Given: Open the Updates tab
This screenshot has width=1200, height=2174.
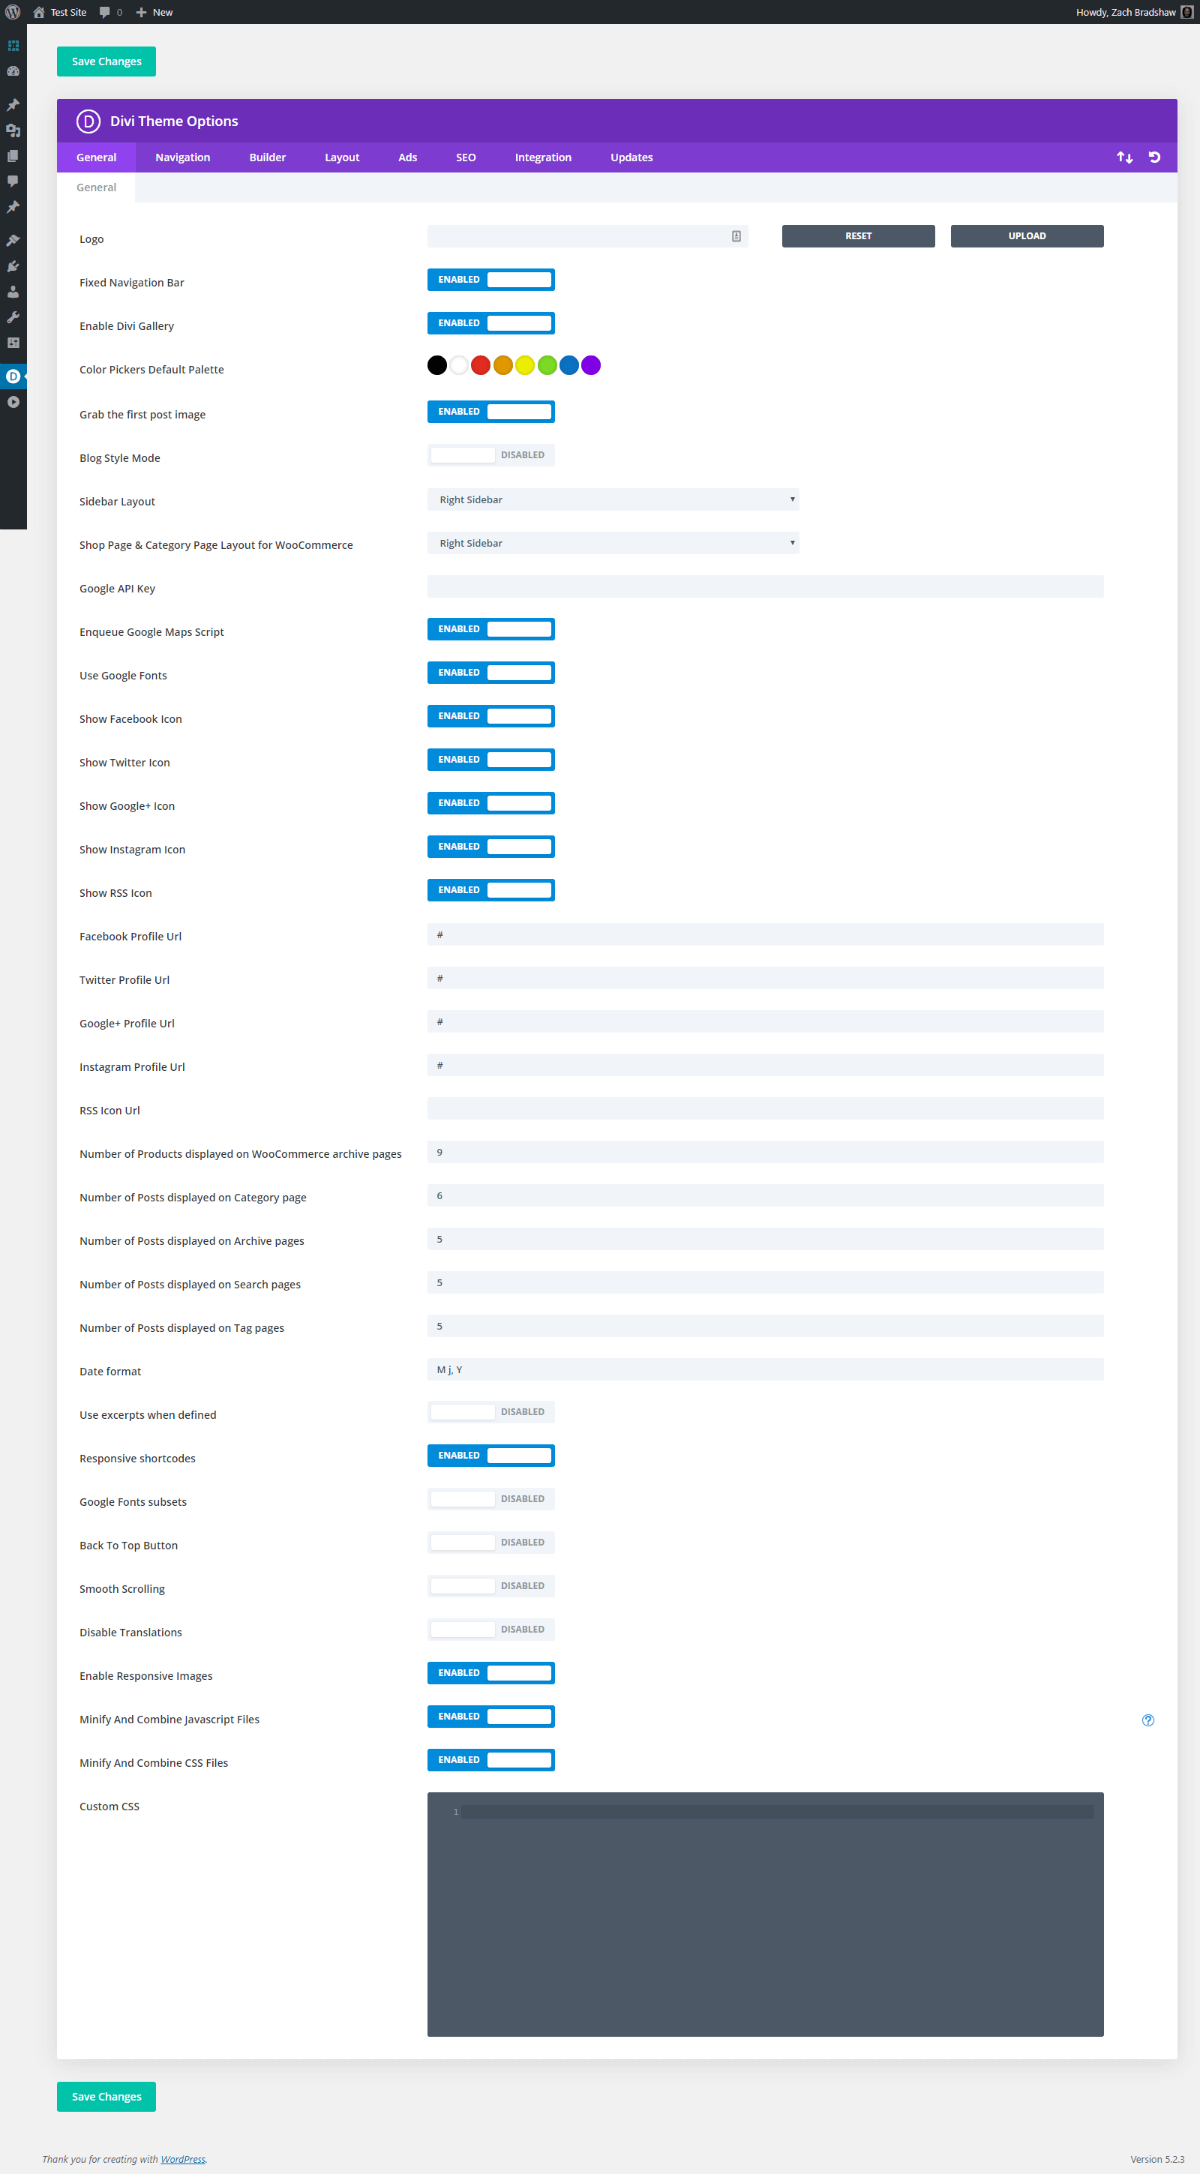Looking at the screenshot, I should [632, 157].
